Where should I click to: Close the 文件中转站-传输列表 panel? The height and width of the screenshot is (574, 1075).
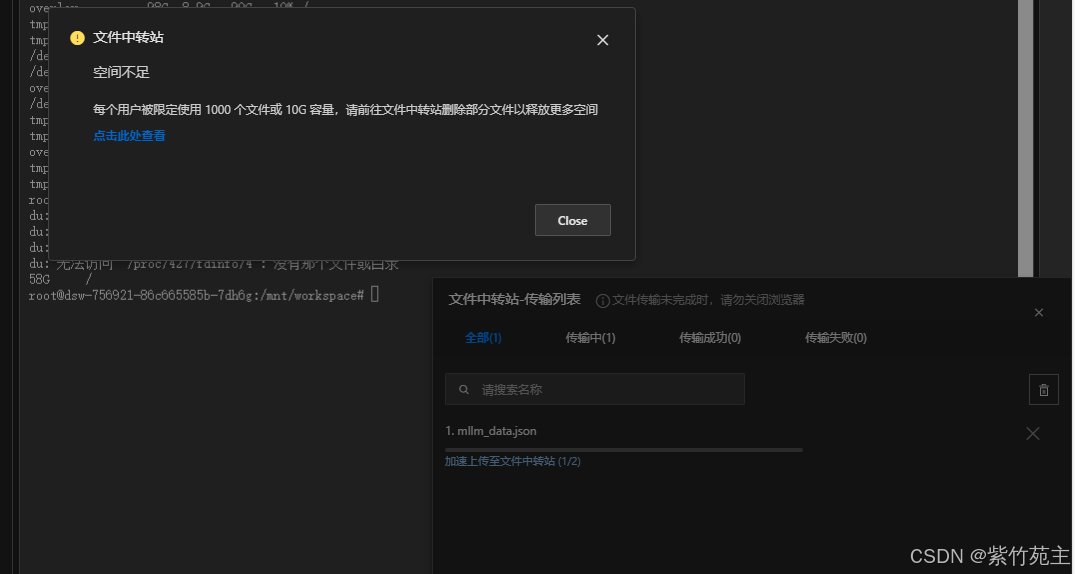pyautogui.click(x=1039, y=313)
